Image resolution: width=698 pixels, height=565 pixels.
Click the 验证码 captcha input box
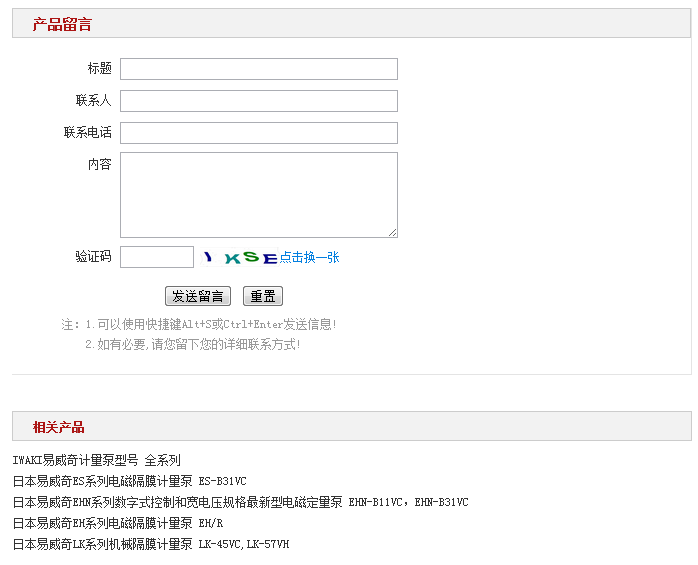157,257
